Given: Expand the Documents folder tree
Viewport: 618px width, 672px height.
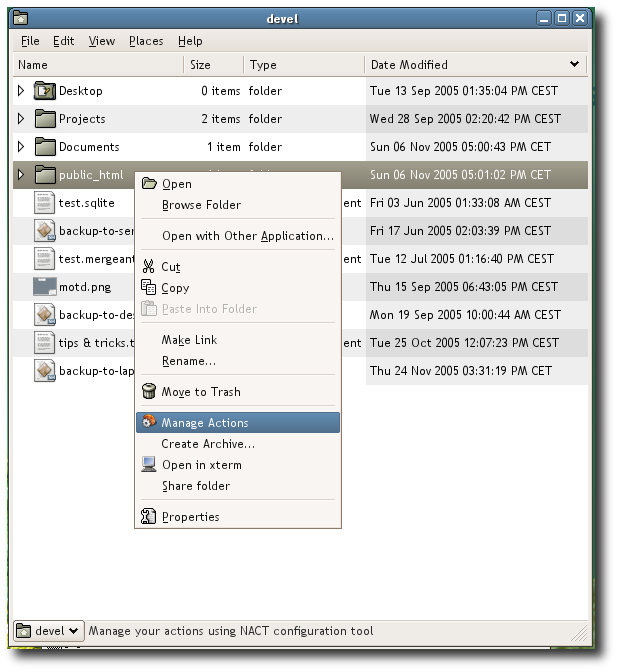Looking at the screenshot, I should tap(21, 147).
